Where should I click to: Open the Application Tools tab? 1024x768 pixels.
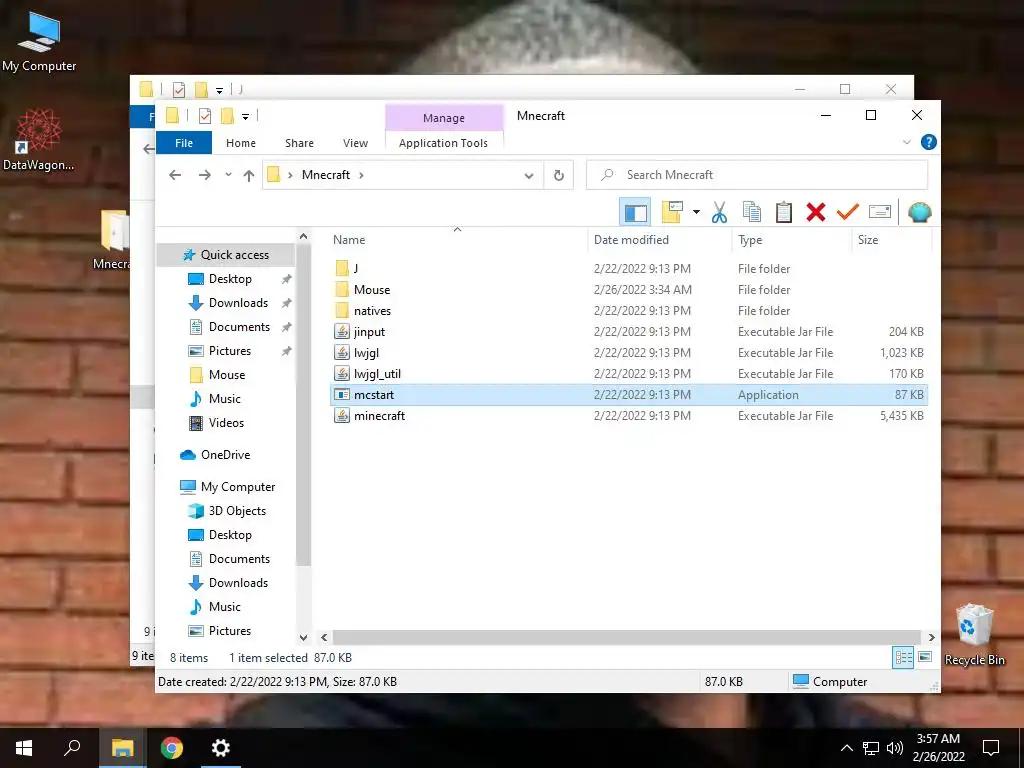(x=443, y=143)
